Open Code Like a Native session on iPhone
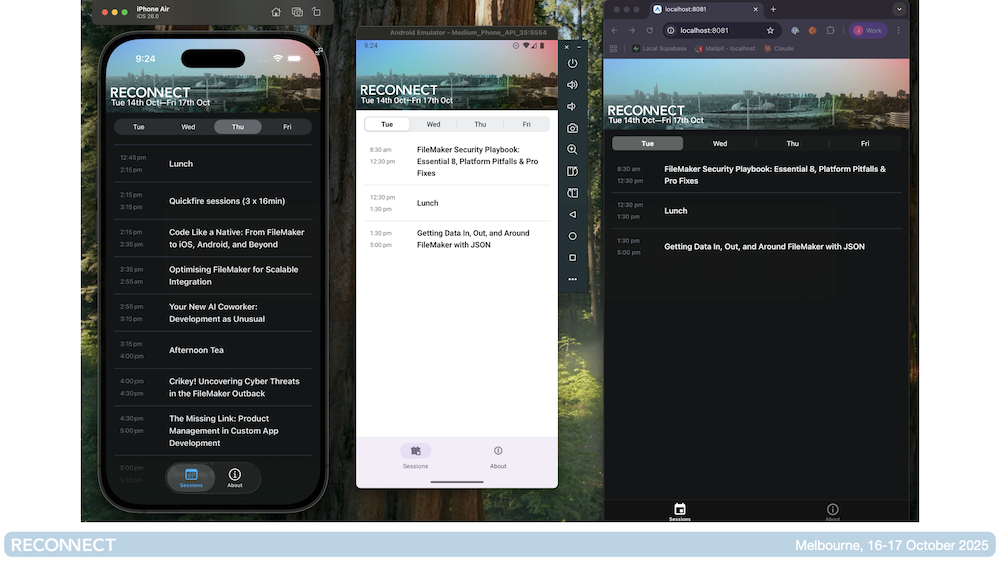The image size is (1000, 563). tap(213, 238)
